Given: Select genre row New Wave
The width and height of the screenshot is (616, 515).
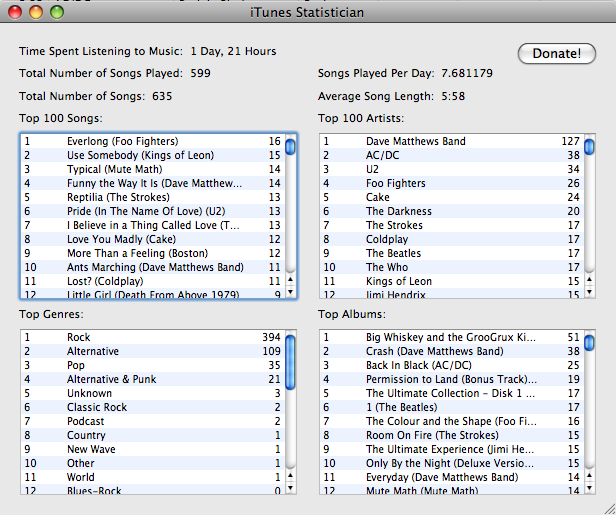Looking at the screenshot, I should pos(153,449).
